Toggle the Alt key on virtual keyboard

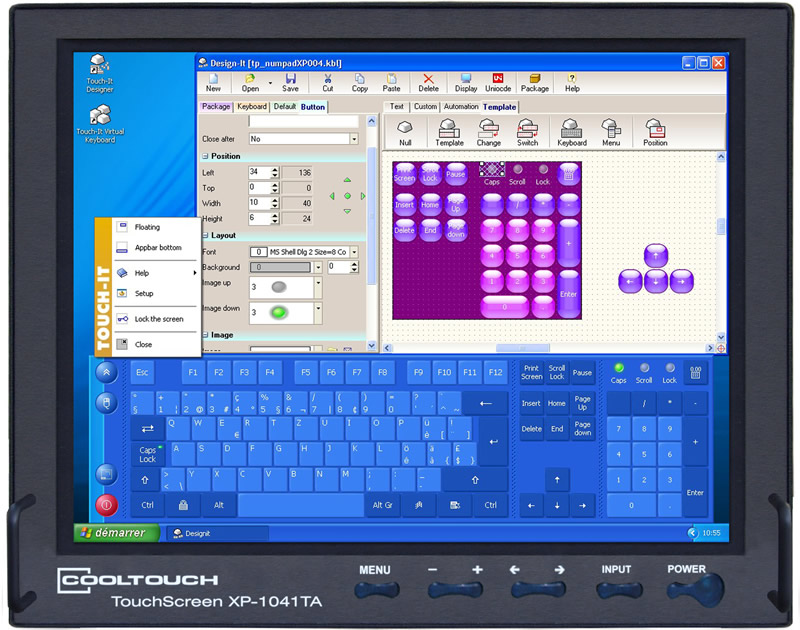(218, 505)
